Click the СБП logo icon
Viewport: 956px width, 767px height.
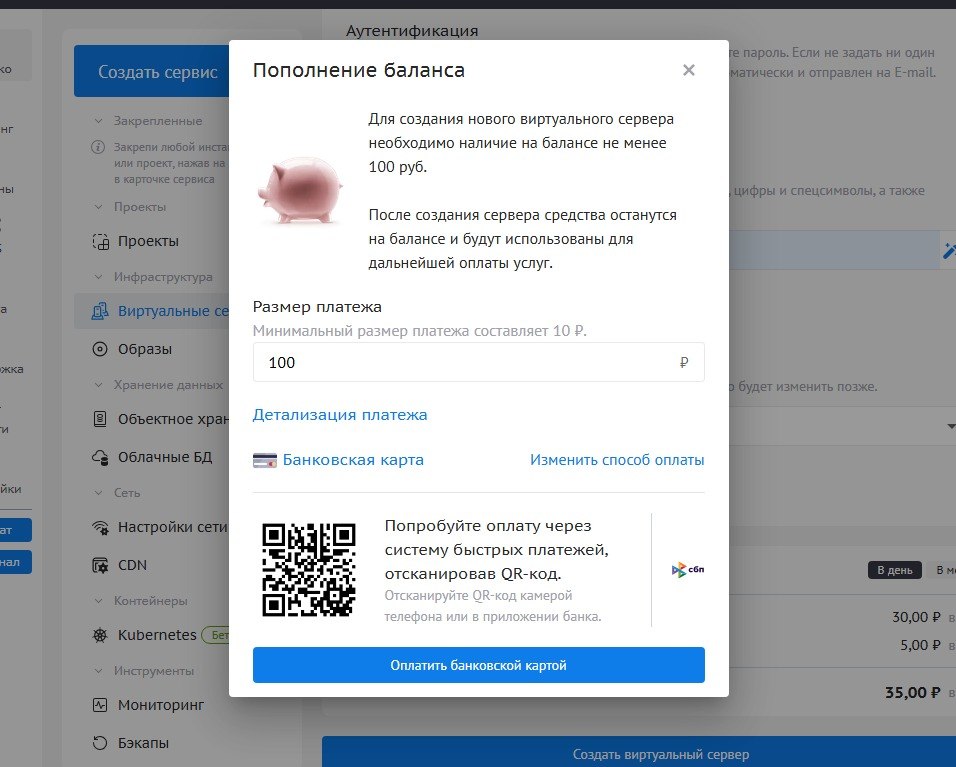[688, 570]
